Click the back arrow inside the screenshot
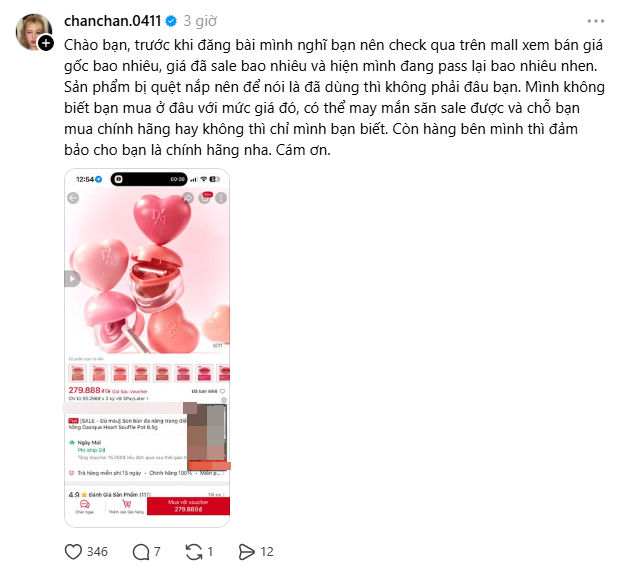Viewport: 624px width, 578px height. [x=73, y=198]
